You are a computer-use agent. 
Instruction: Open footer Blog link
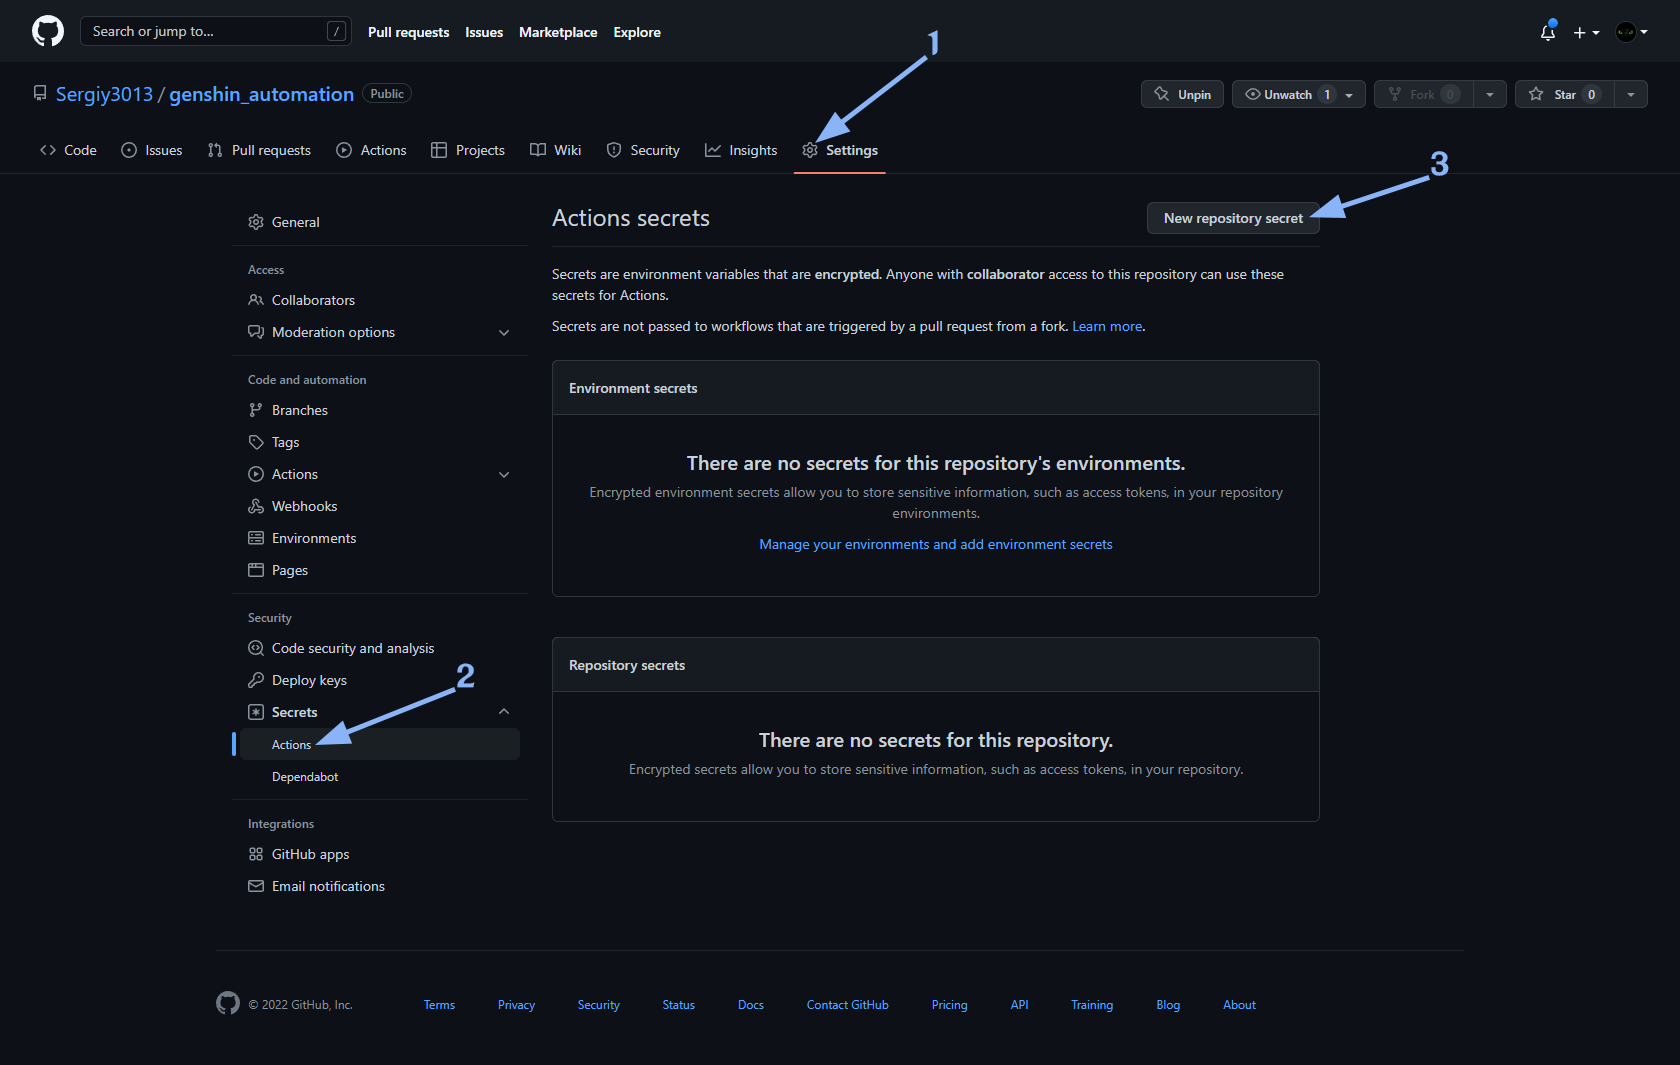coord(1168,1005)
